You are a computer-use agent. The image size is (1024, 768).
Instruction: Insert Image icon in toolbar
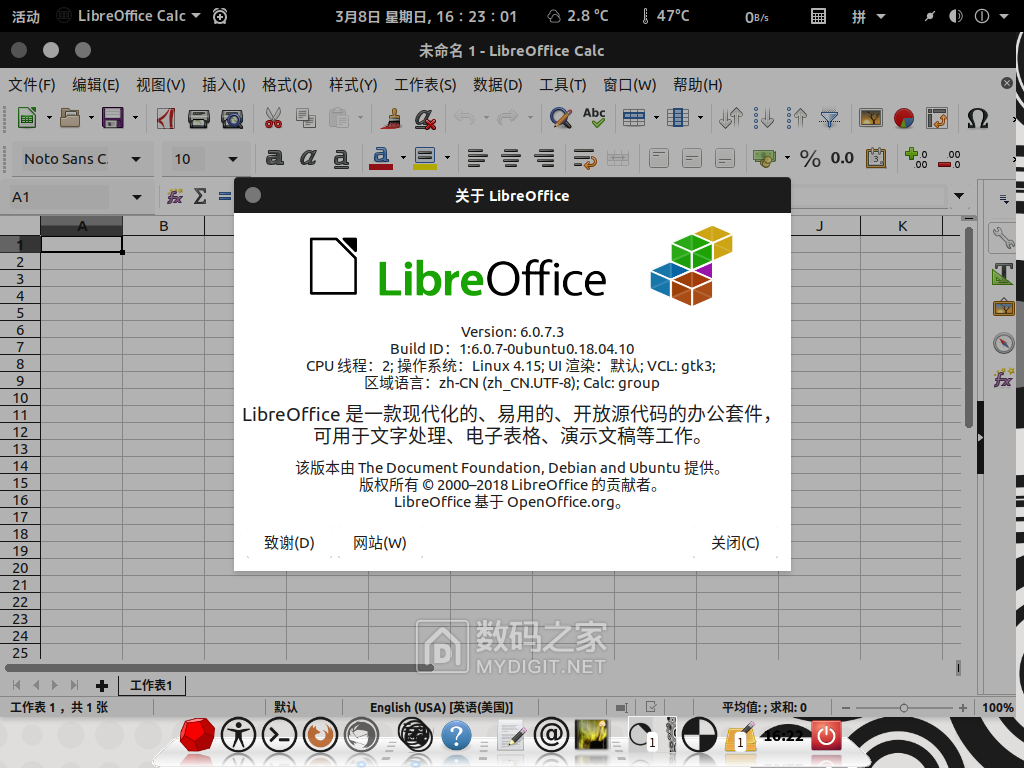tap(871, 118)
